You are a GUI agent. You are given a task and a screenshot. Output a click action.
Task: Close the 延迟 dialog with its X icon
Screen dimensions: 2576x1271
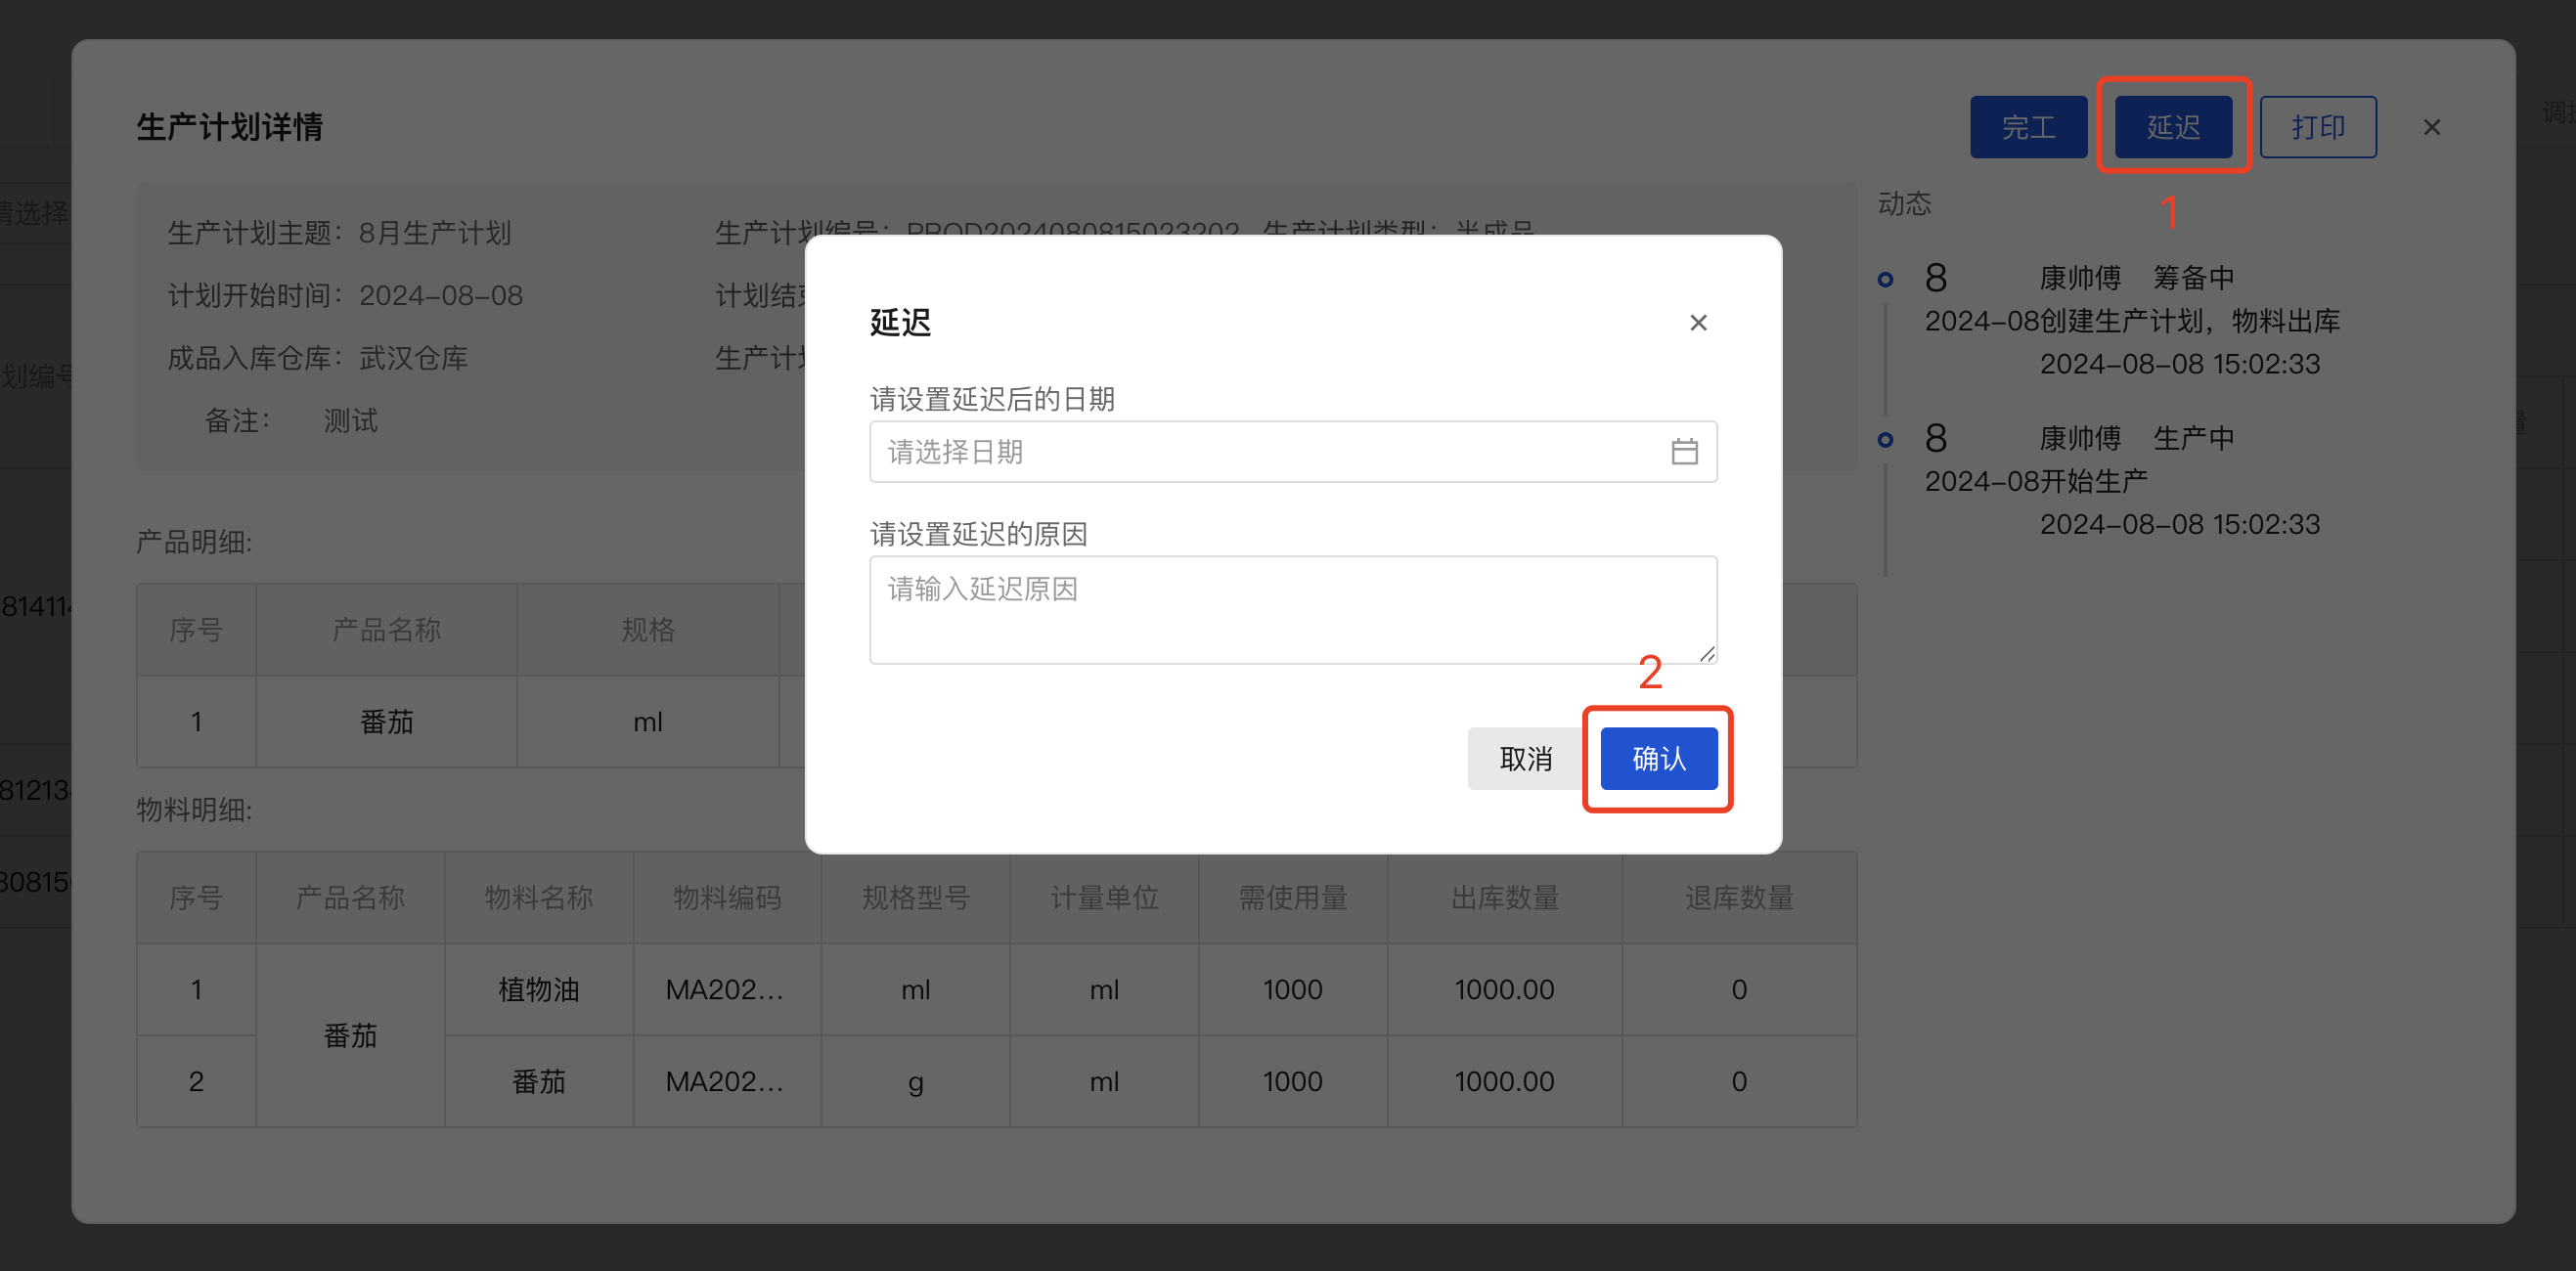click(x=1697, y=322)
